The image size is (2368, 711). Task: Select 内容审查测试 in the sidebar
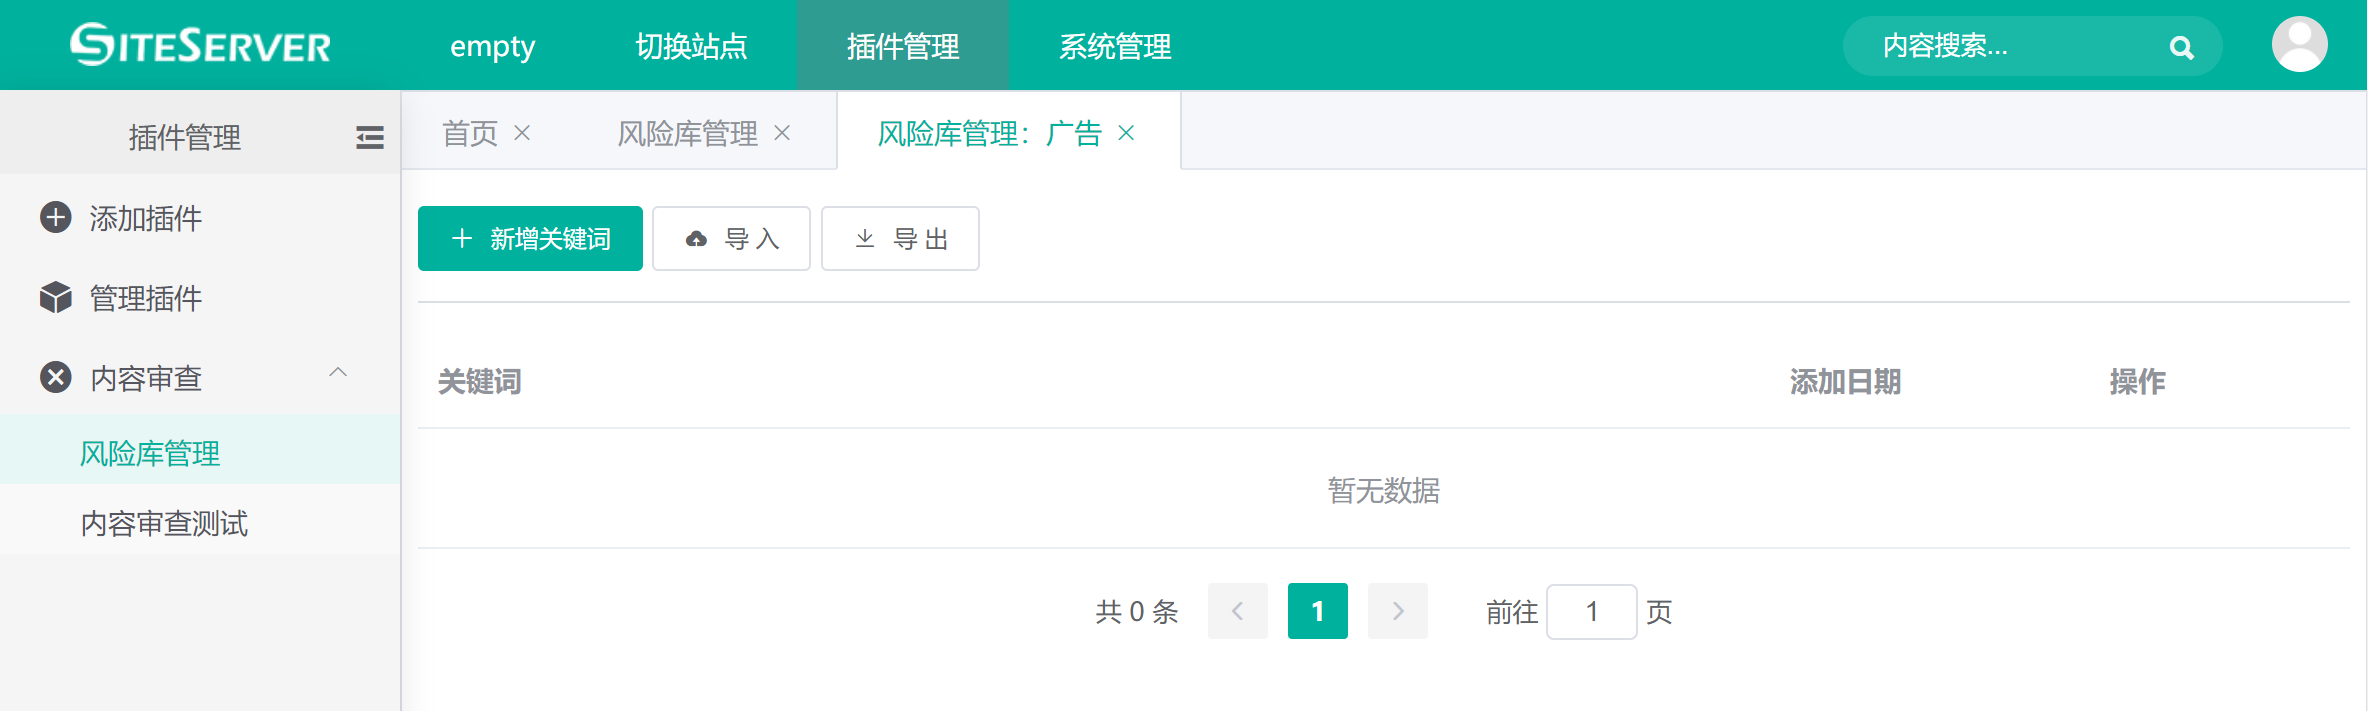(x=164, y=523)
